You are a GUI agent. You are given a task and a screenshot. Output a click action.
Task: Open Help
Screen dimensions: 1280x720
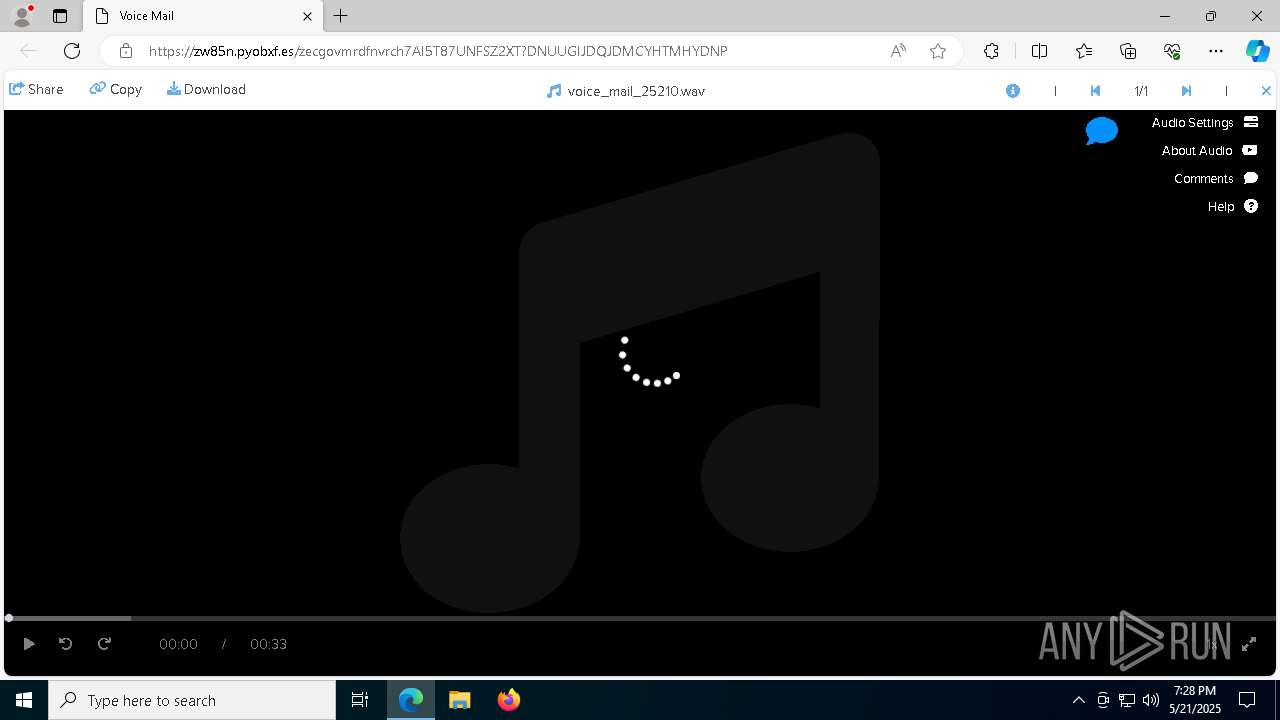[1232, 206]
